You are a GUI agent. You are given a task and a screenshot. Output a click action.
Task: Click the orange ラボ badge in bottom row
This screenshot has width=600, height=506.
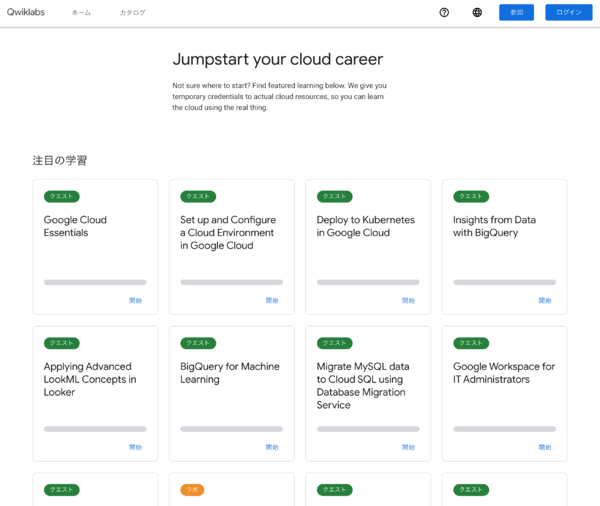click(192, 490)
